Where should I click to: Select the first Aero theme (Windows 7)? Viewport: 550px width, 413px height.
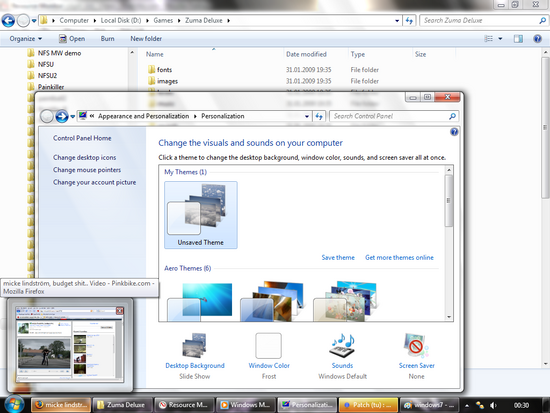click(200, 301)
